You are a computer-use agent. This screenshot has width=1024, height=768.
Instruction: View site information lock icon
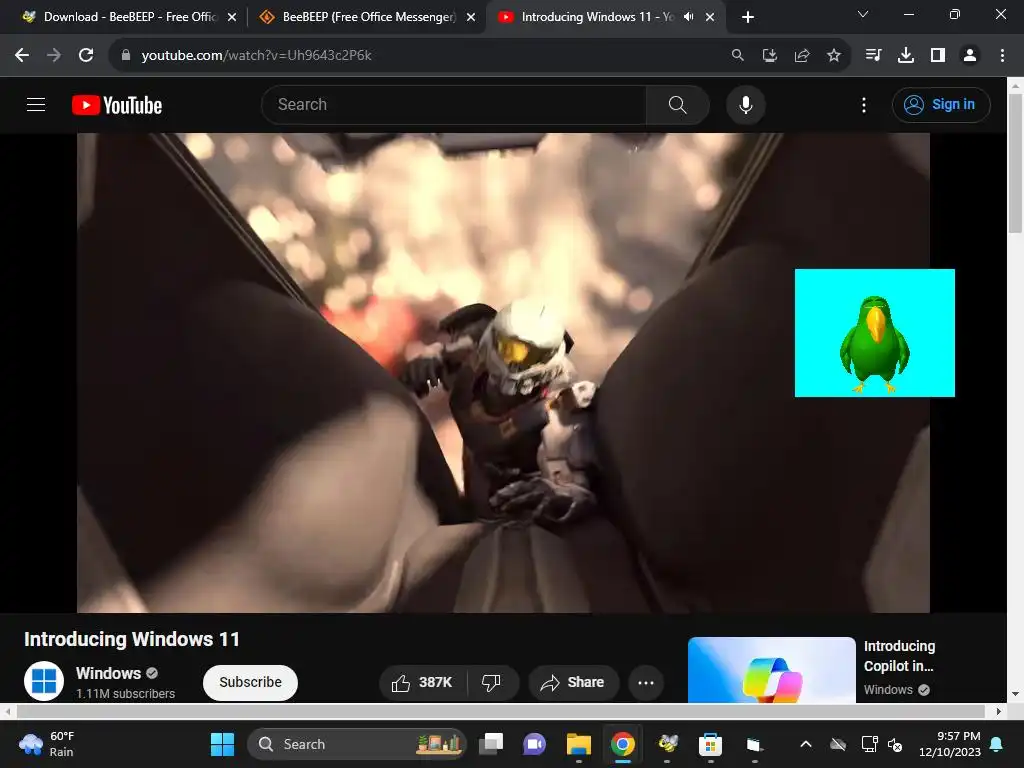click(126, 56)
